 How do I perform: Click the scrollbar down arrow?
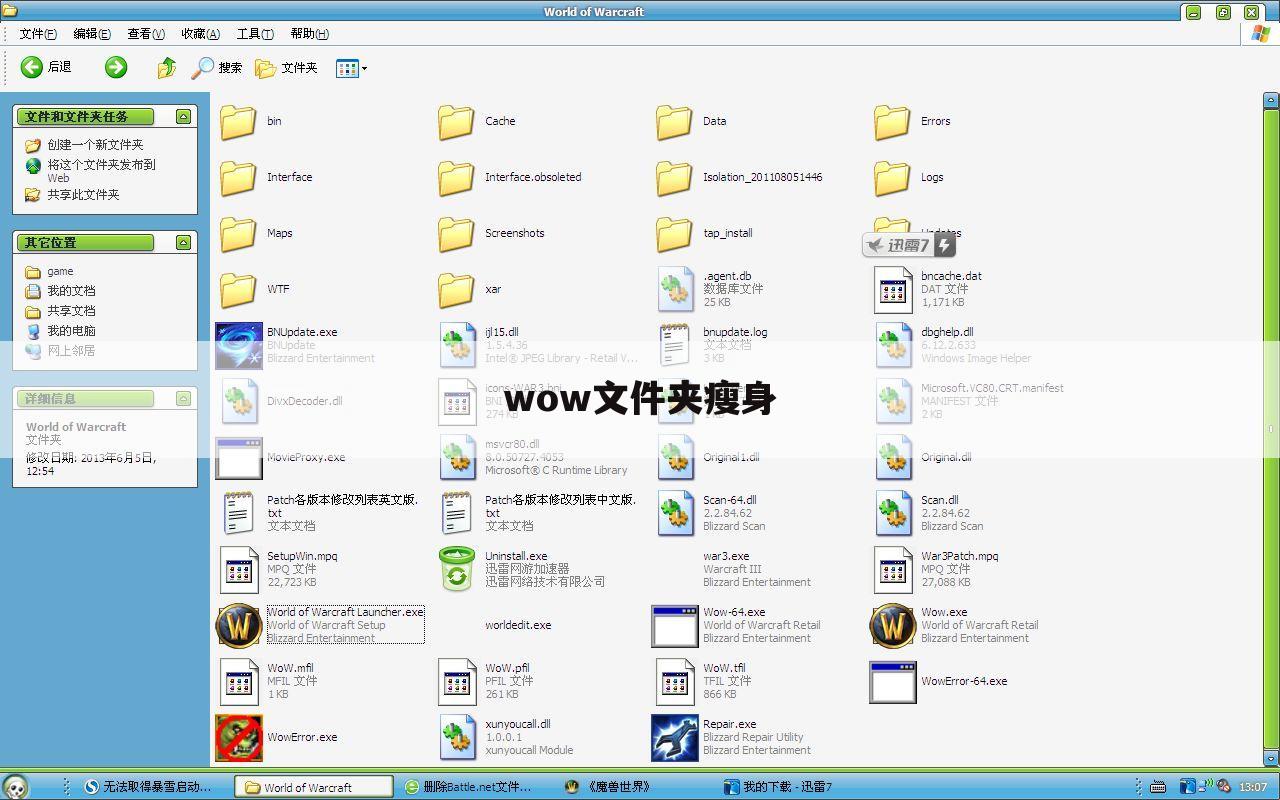tap(1271, 759)
